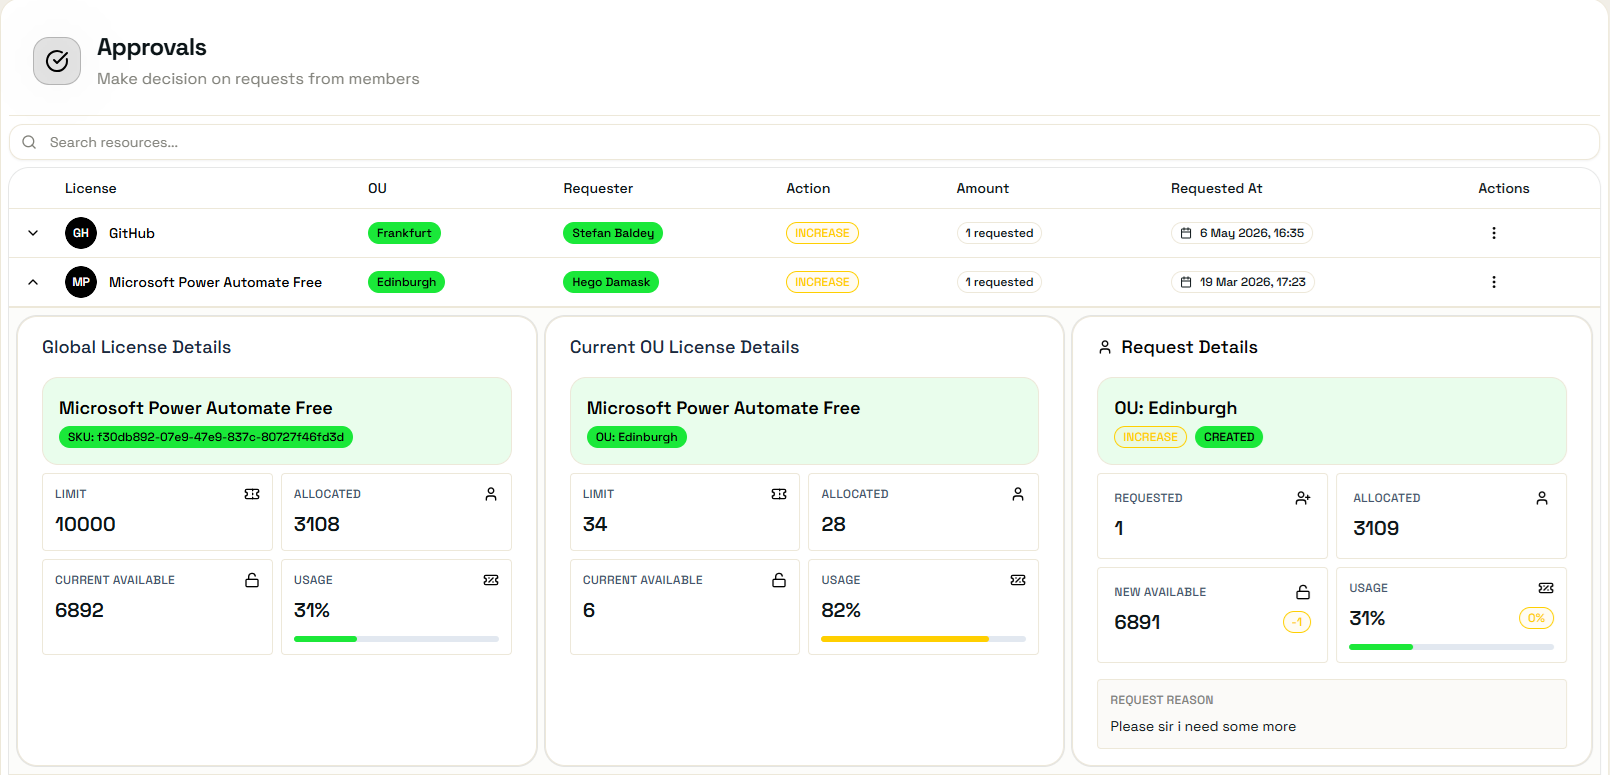Click the INCREASE badge in the GitHub row
Image resolution: width=1610 pixels, height=775 pixels.
[822, 233]
